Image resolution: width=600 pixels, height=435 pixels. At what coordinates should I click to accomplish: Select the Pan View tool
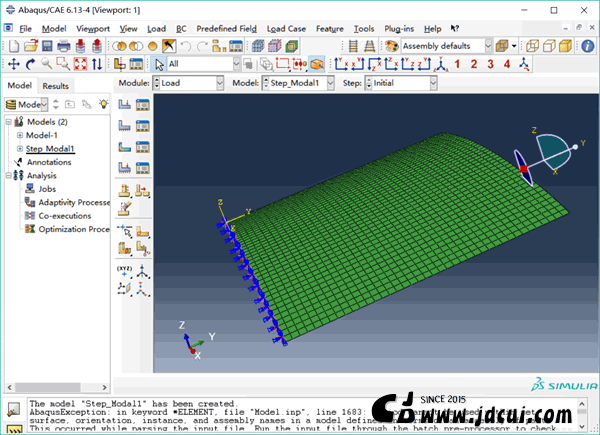coord(14,64)
